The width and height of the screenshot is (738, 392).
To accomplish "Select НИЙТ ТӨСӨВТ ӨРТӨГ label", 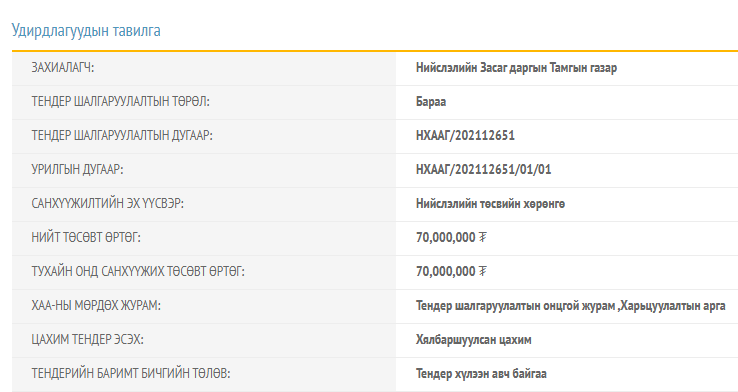I will click(86, 238).
